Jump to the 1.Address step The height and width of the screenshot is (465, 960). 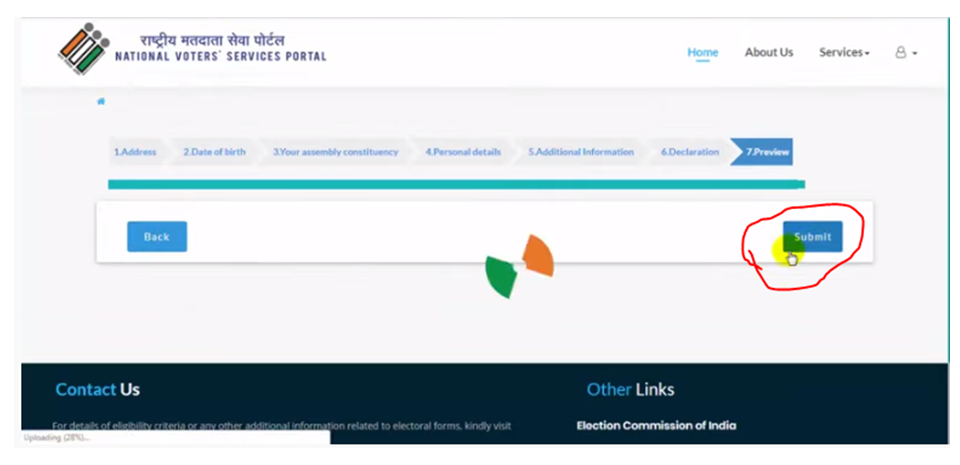135,152
